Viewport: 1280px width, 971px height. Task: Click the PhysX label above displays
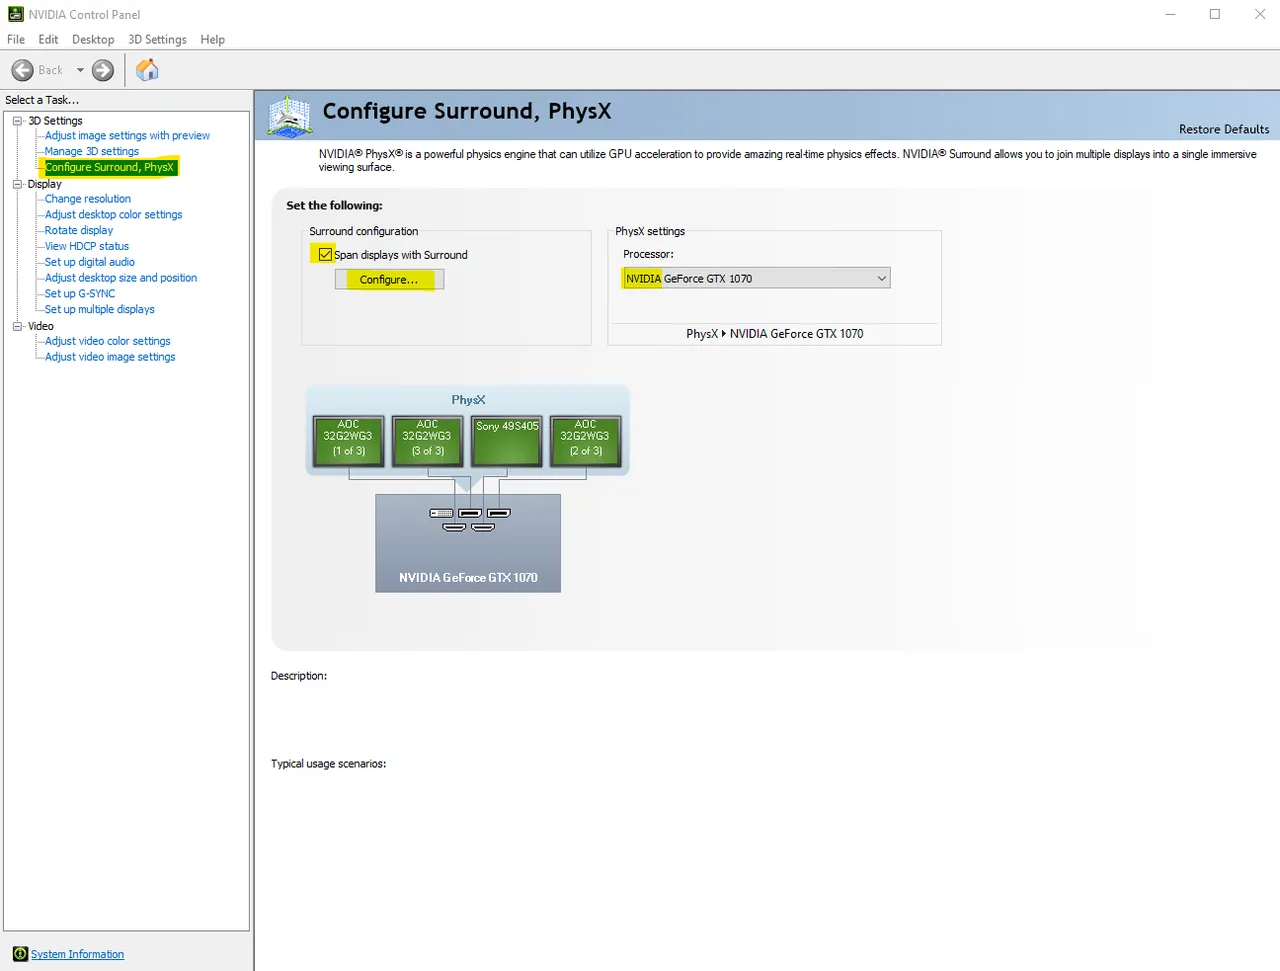[468, 399]
